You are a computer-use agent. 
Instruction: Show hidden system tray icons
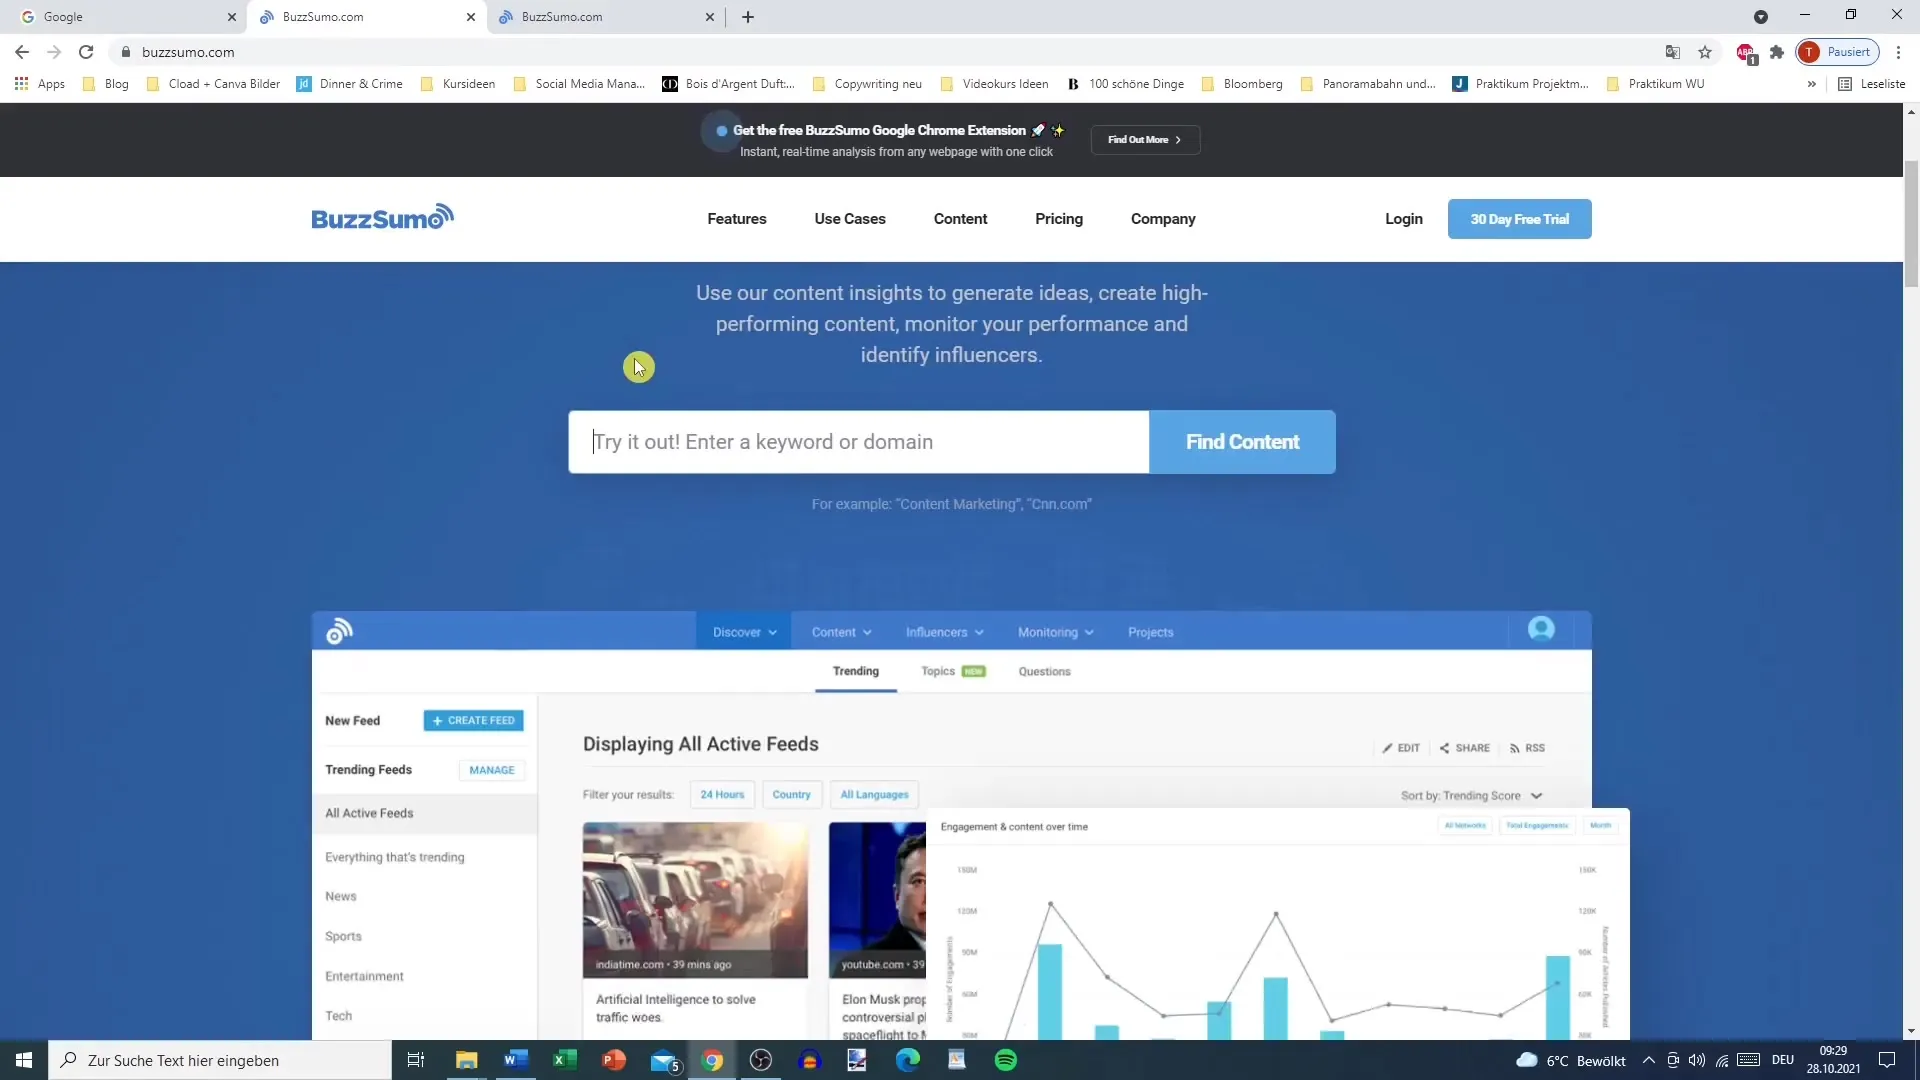pyautogui.click(x=1648, y=1060)
